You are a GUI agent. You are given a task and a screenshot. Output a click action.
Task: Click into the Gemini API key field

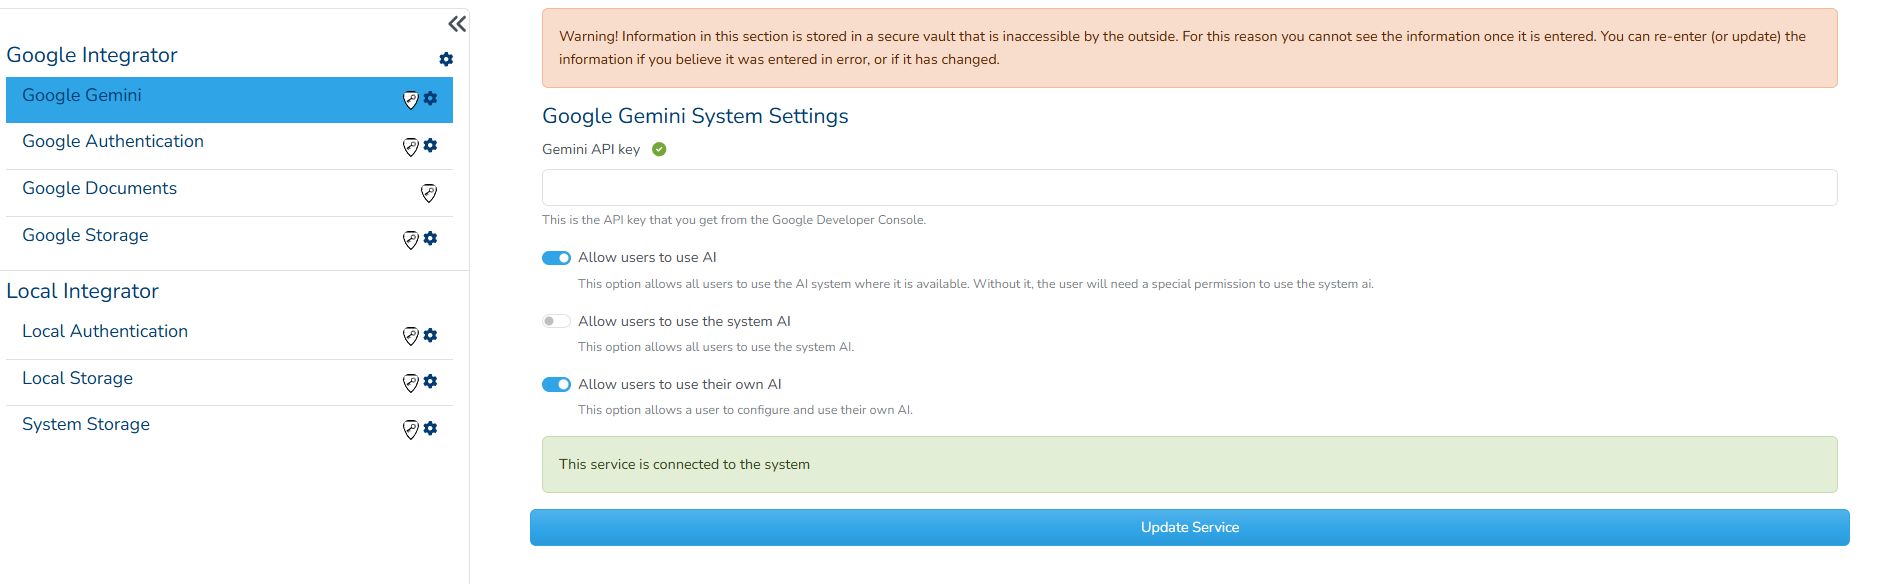1189,187
